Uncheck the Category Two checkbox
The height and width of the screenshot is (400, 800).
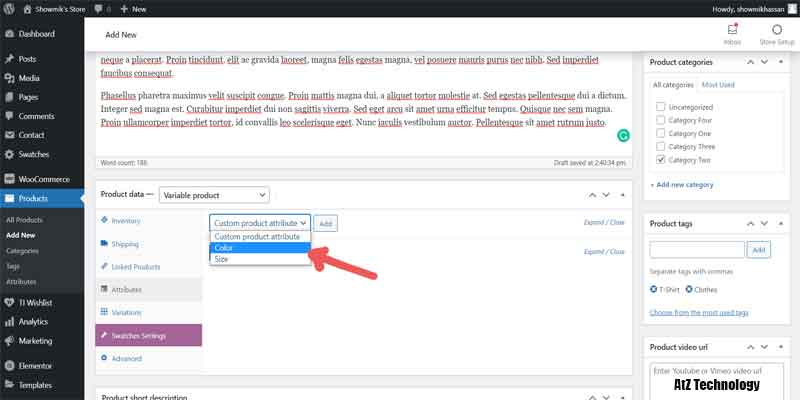click(x=659, y=159)
